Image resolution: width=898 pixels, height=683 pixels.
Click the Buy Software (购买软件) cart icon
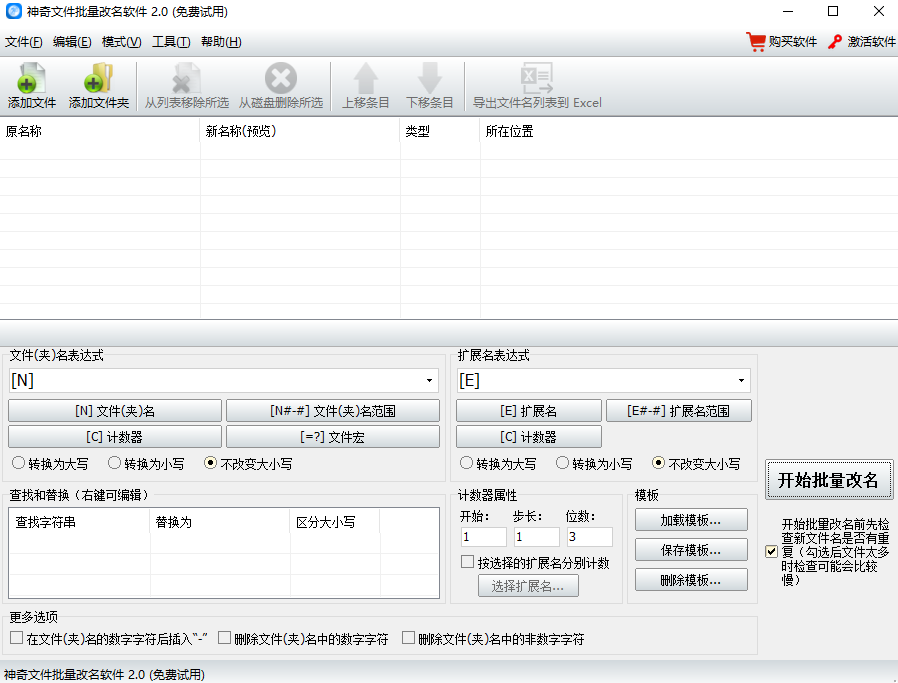(756, 42)
